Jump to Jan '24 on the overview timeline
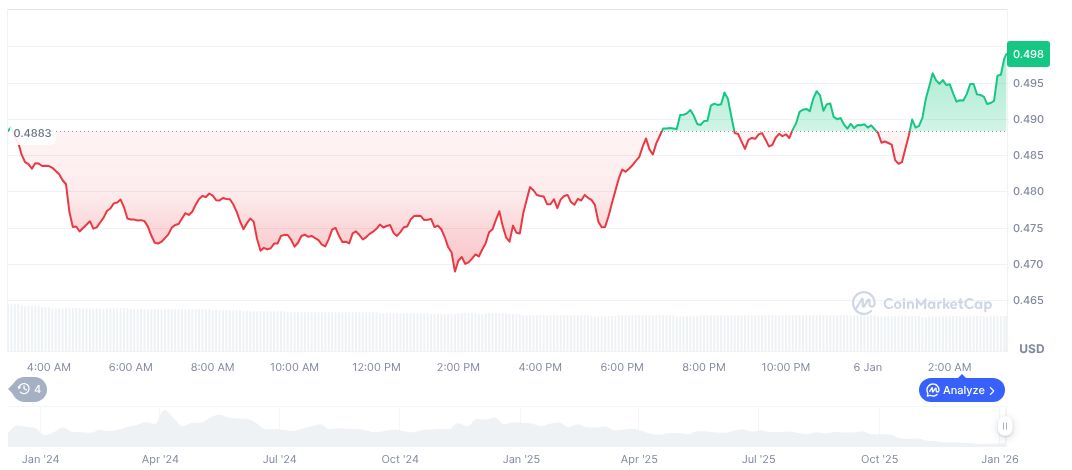Screen dimensions: 1072x470 pos(39,459)
